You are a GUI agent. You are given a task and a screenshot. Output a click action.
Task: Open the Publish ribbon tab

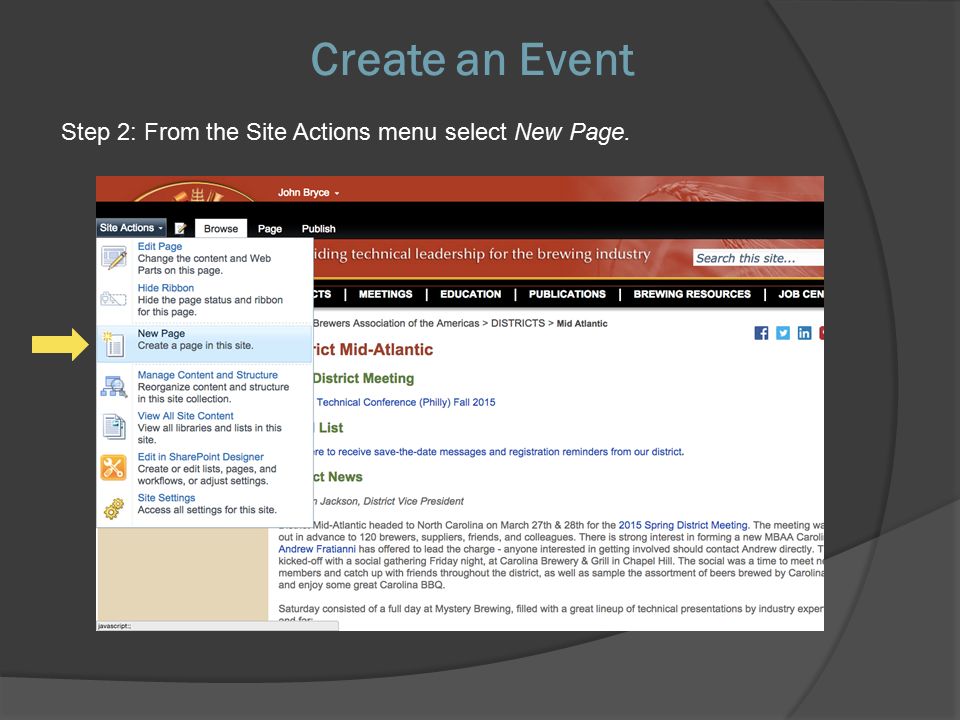(318, 228)
